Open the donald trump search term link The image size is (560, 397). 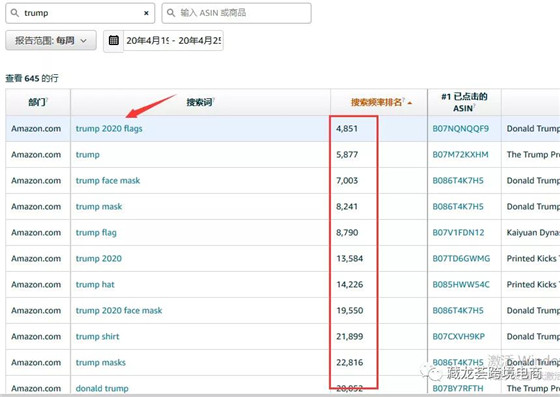click(x=102, y=388)
